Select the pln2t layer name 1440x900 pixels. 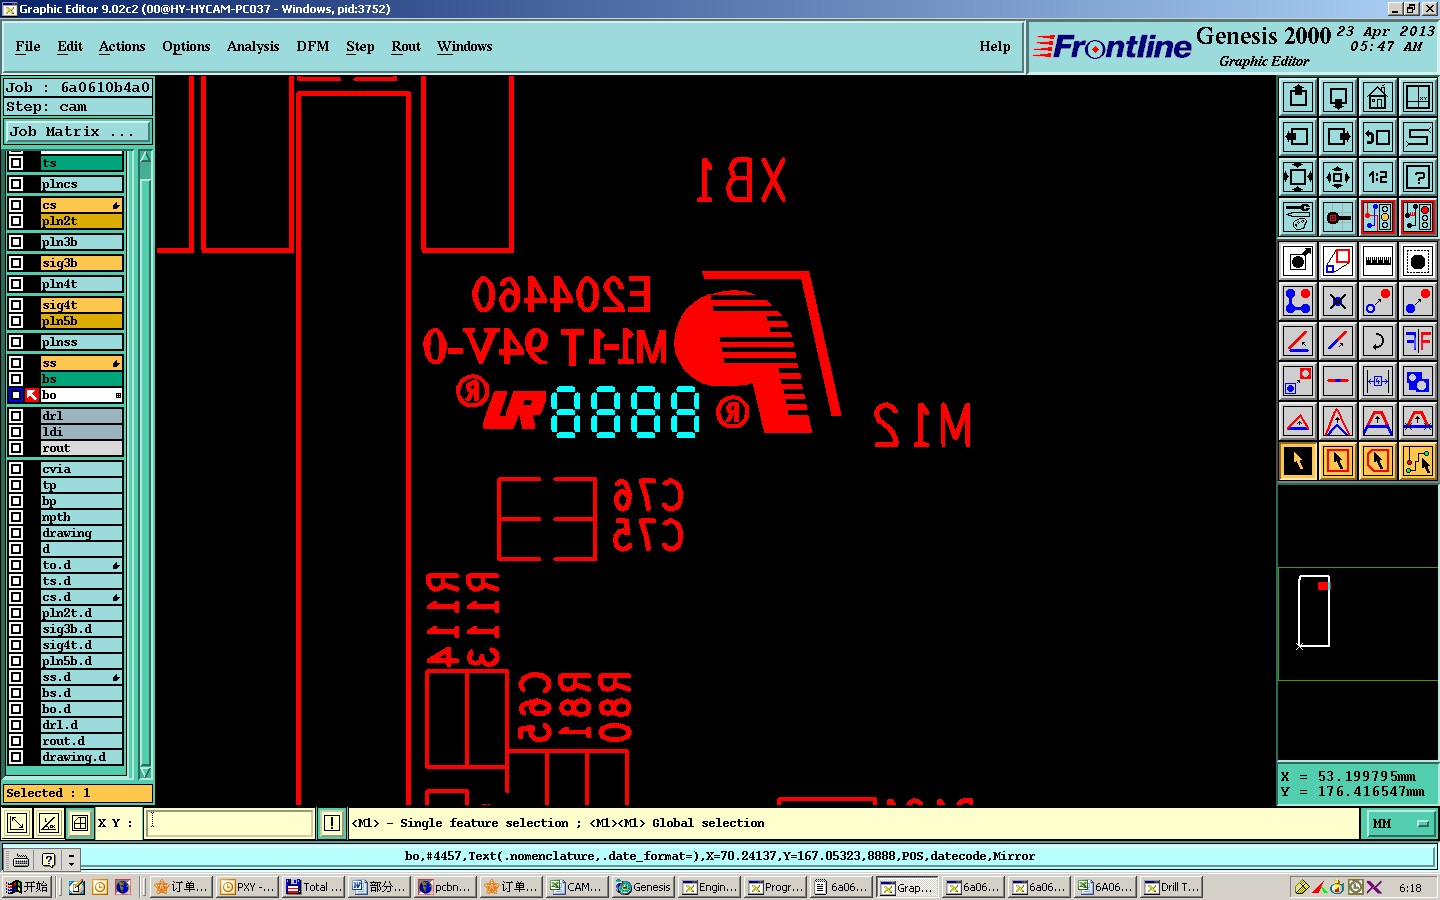[81, 221]
